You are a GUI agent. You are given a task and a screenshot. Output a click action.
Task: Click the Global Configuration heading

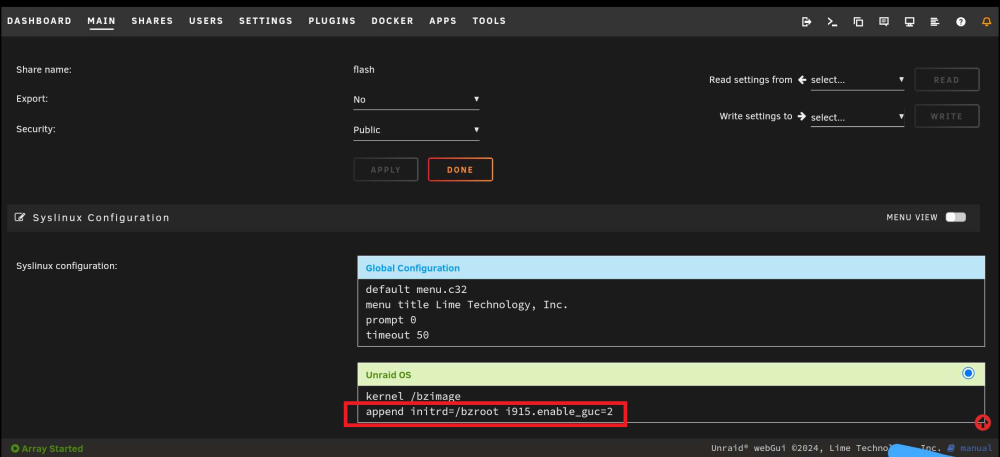tap(413, 268)
